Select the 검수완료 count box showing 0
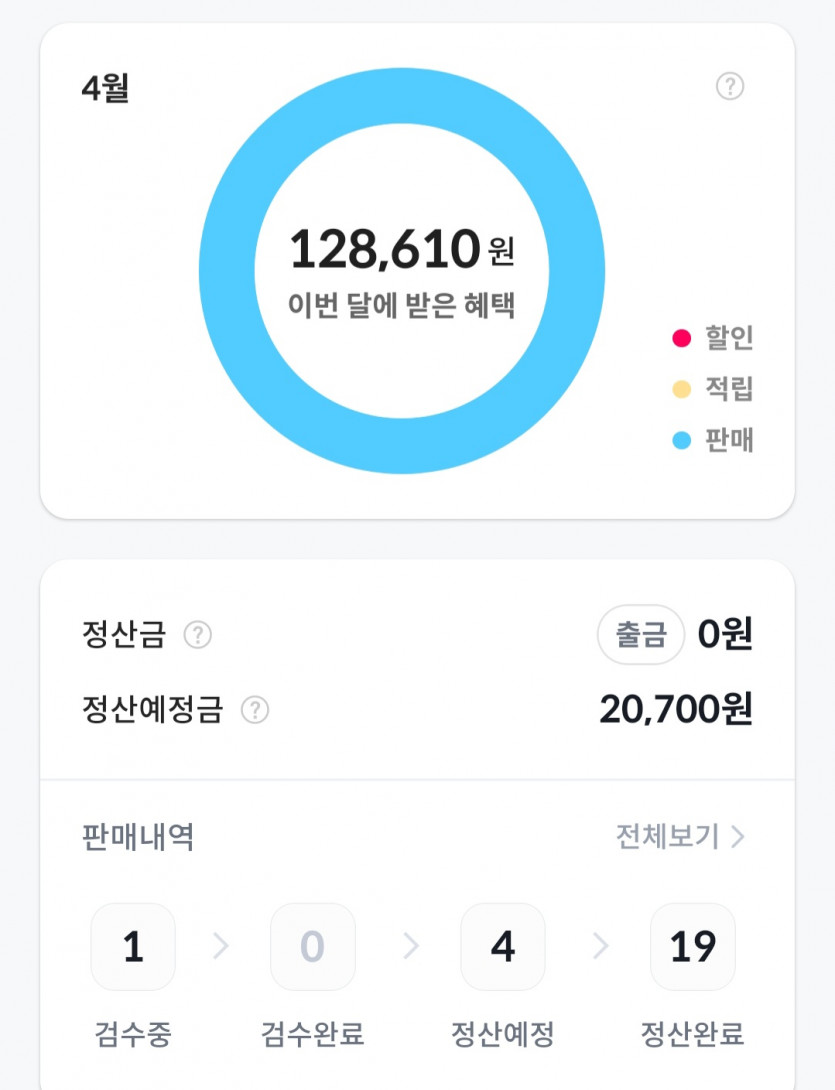Screen dimensions: 835x1090 click(313, 947)
